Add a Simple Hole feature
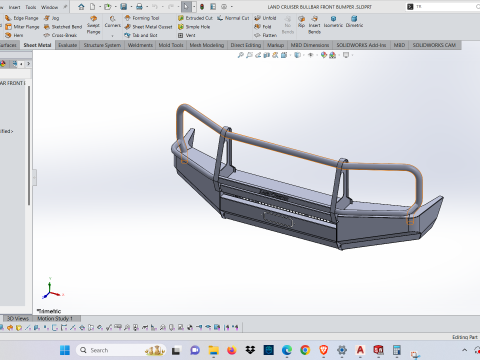480x360 pixels. tap(194, 27)
